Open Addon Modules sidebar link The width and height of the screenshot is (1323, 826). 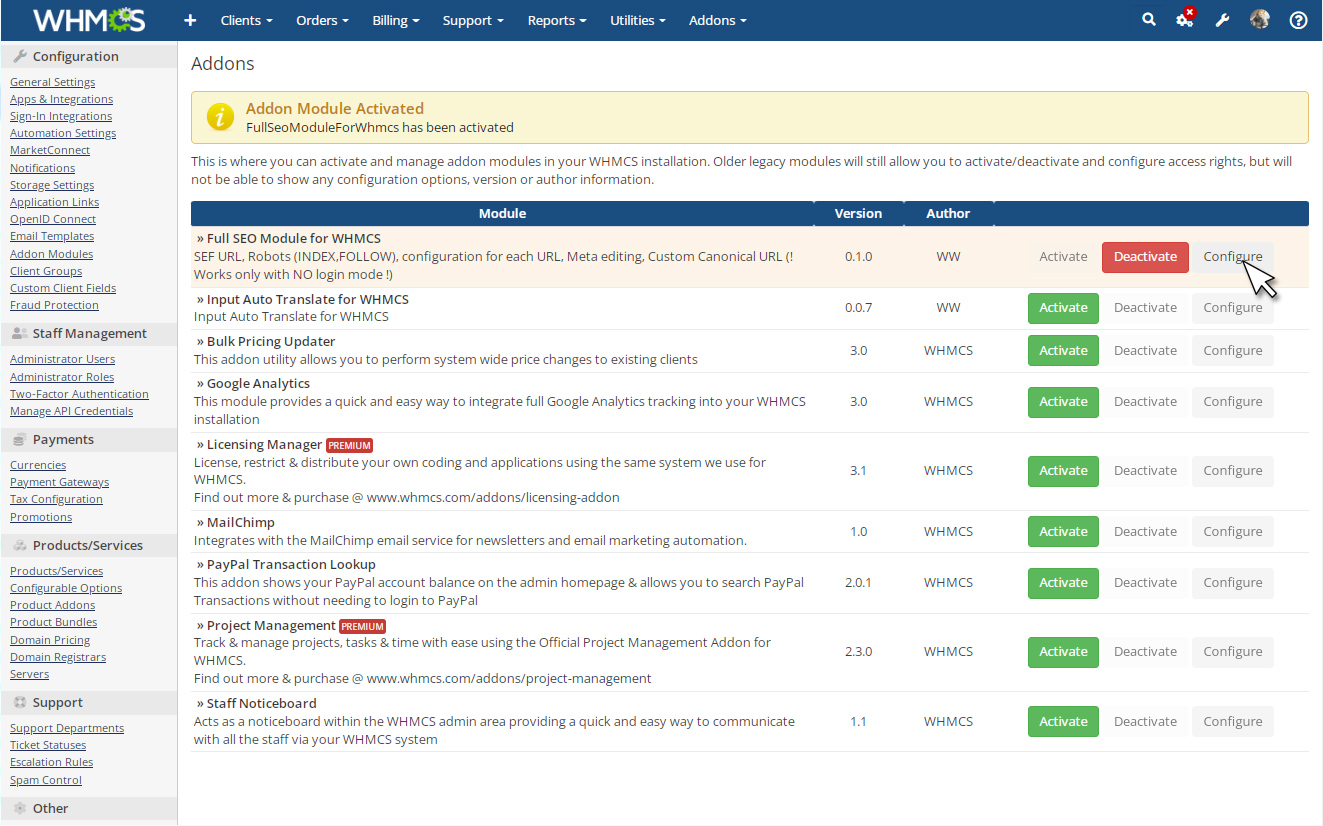(x=51, y=254)
